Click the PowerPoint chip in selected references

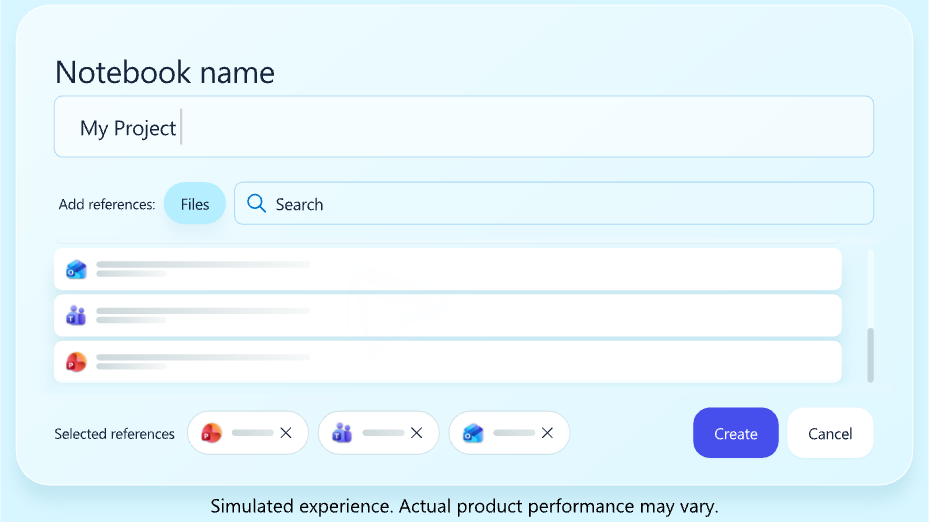(248, 433)
